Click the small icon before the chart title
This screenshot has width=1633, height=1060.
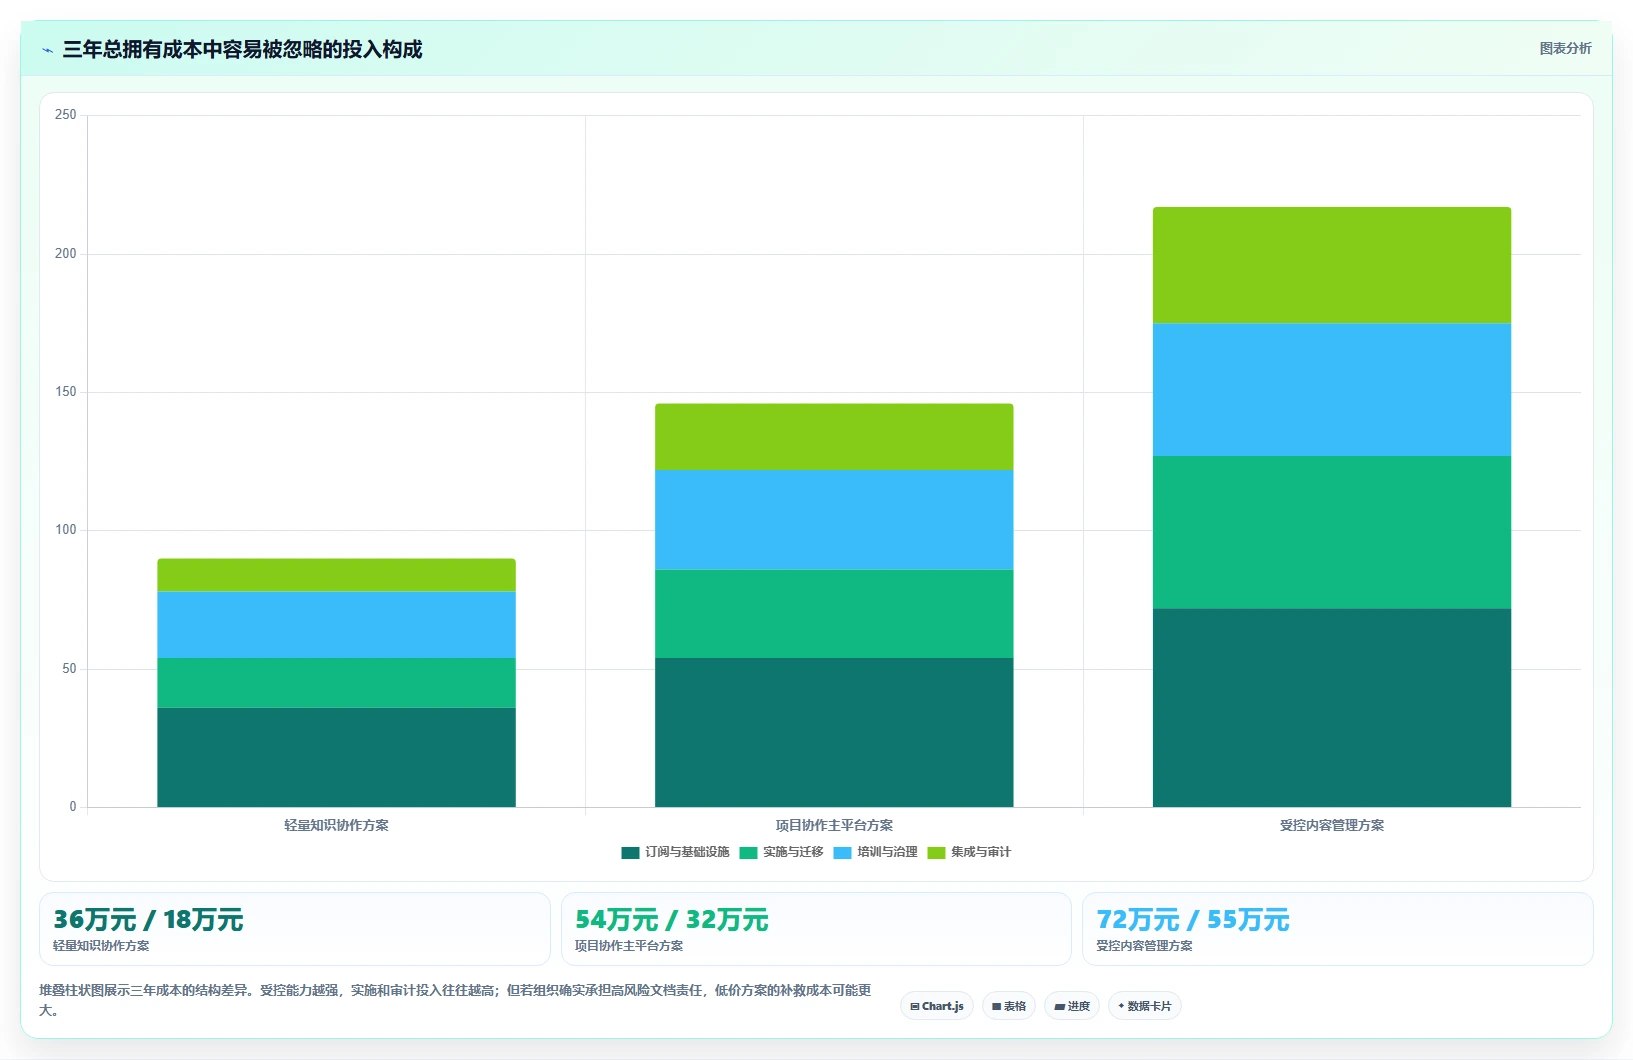47,50
